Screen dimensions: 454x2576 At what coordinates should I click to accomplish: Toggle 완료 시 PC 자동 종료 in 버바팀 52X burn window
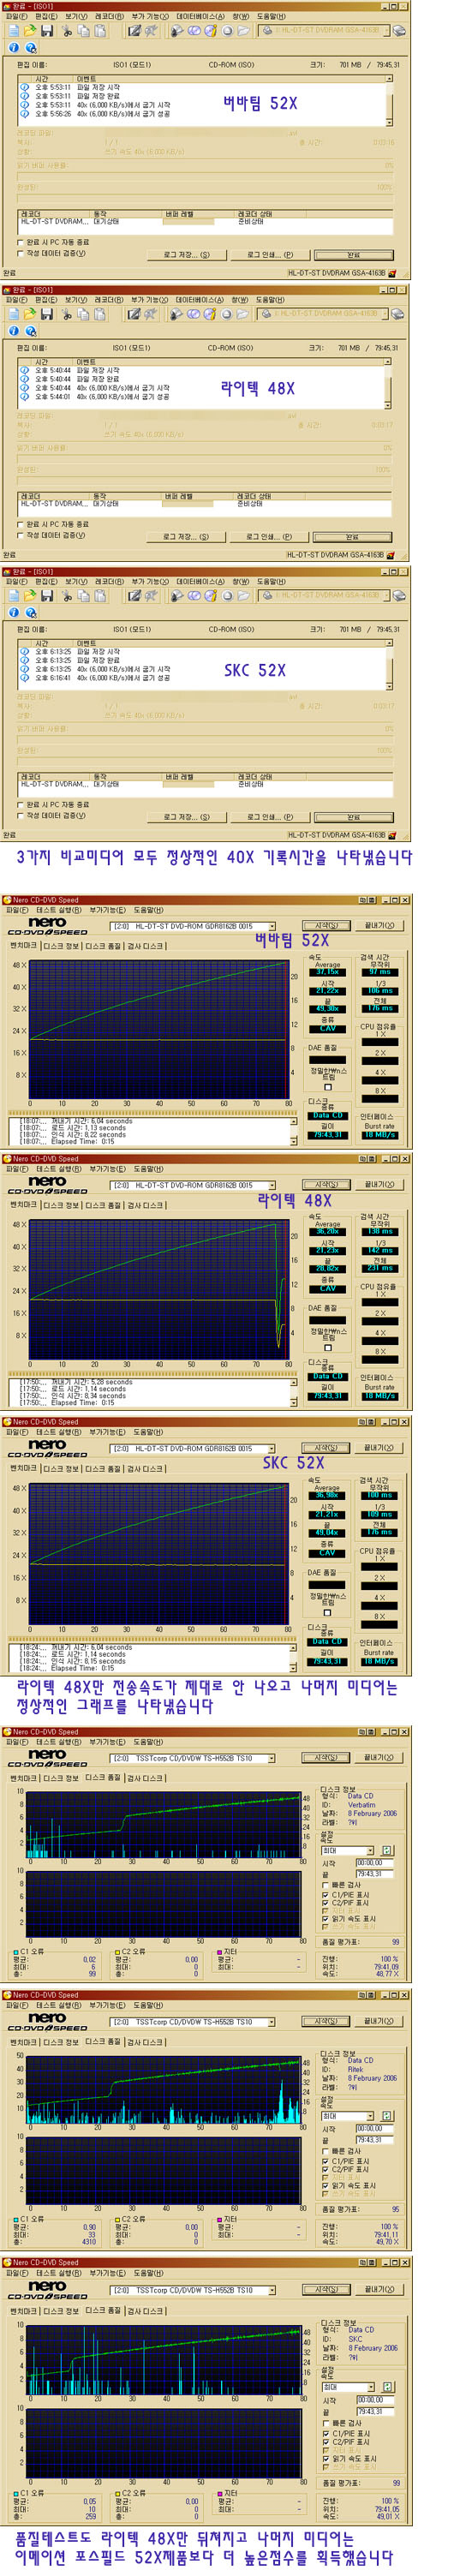[x=21, y=242]
